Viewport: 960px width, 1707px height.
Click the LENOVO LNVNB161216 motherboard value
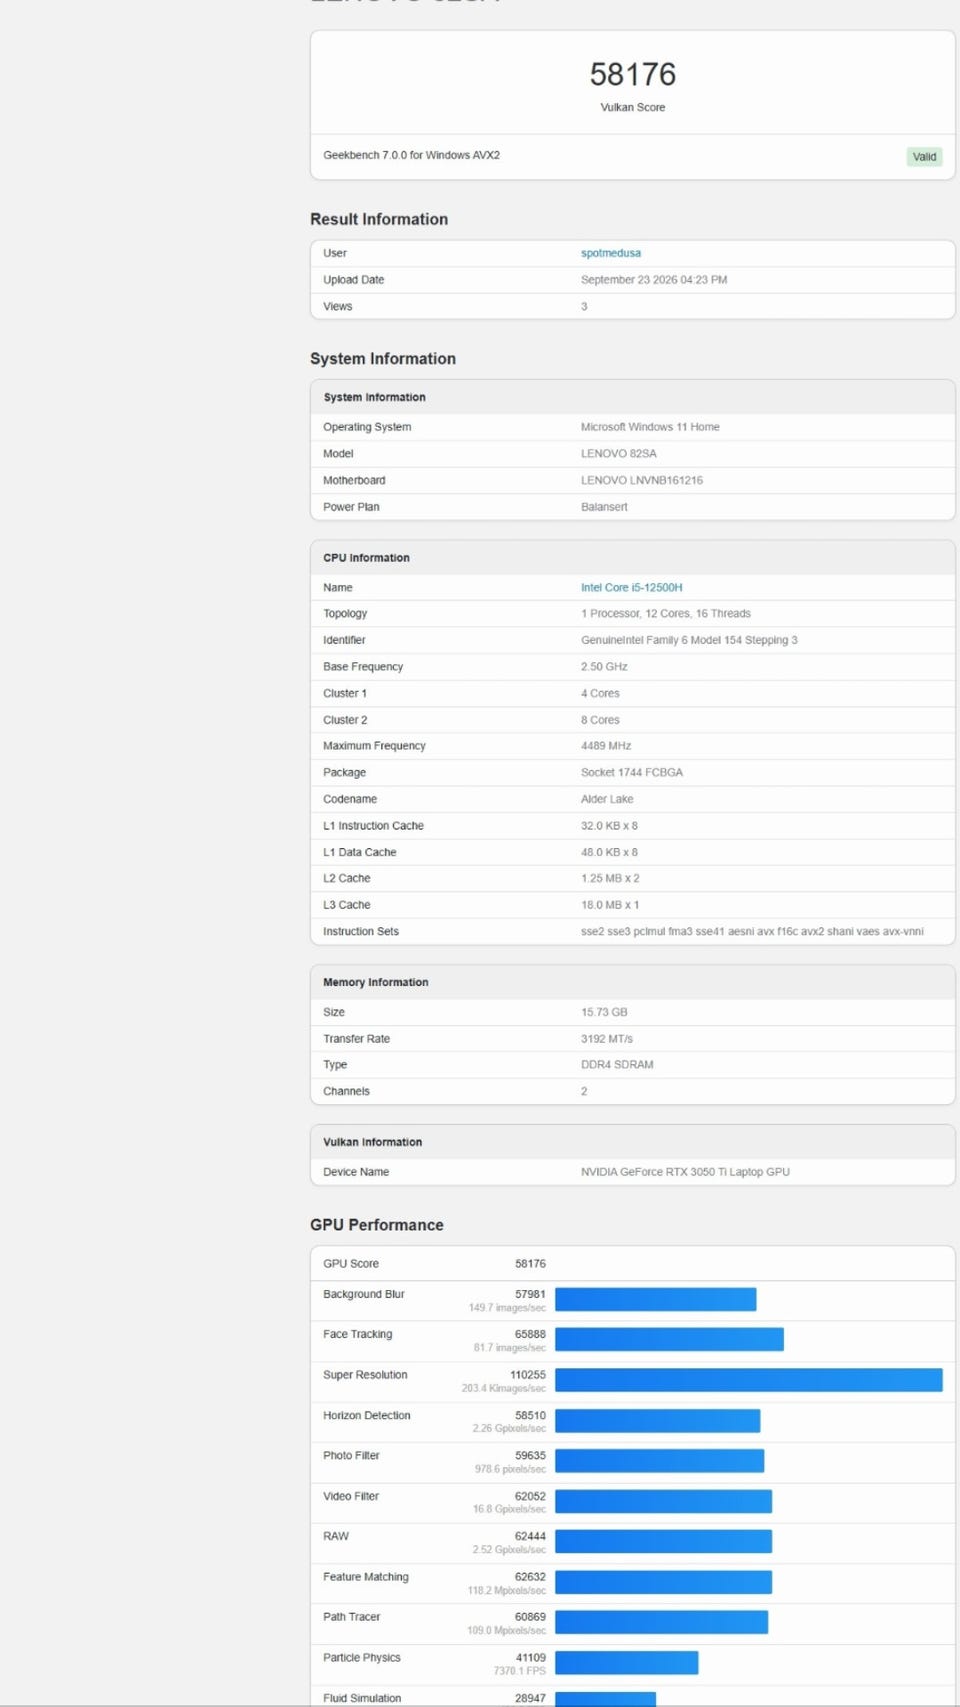pos(642,481)
